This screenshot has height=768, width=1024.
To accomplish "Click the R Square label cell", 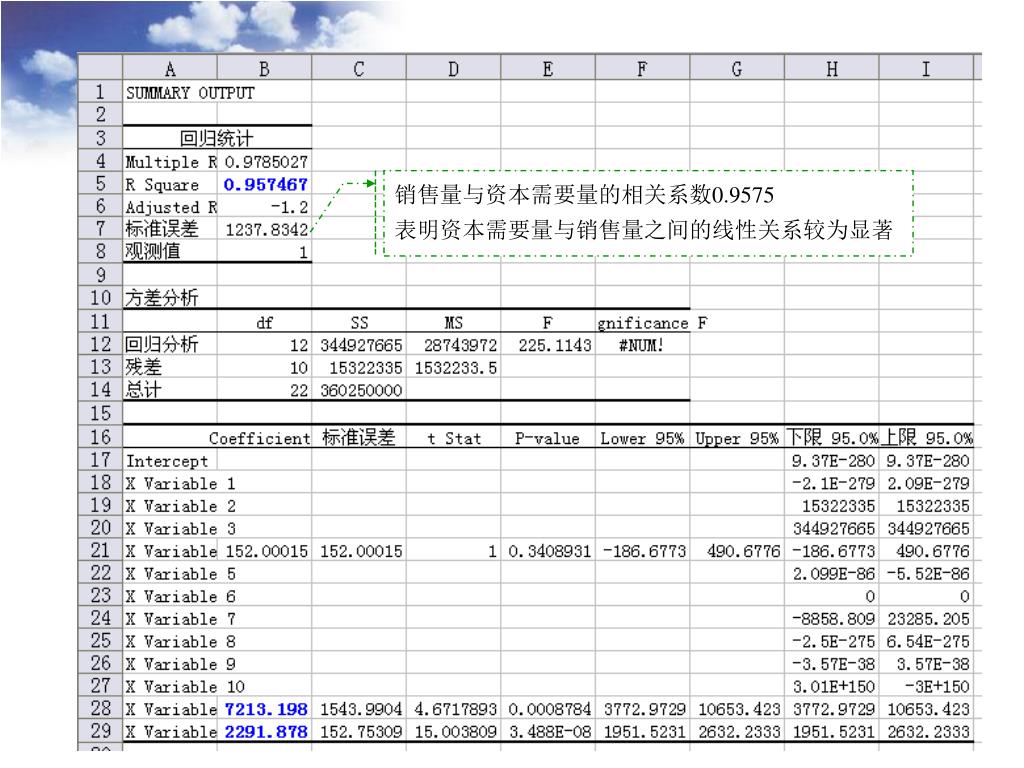I will (x=170, y=184).
